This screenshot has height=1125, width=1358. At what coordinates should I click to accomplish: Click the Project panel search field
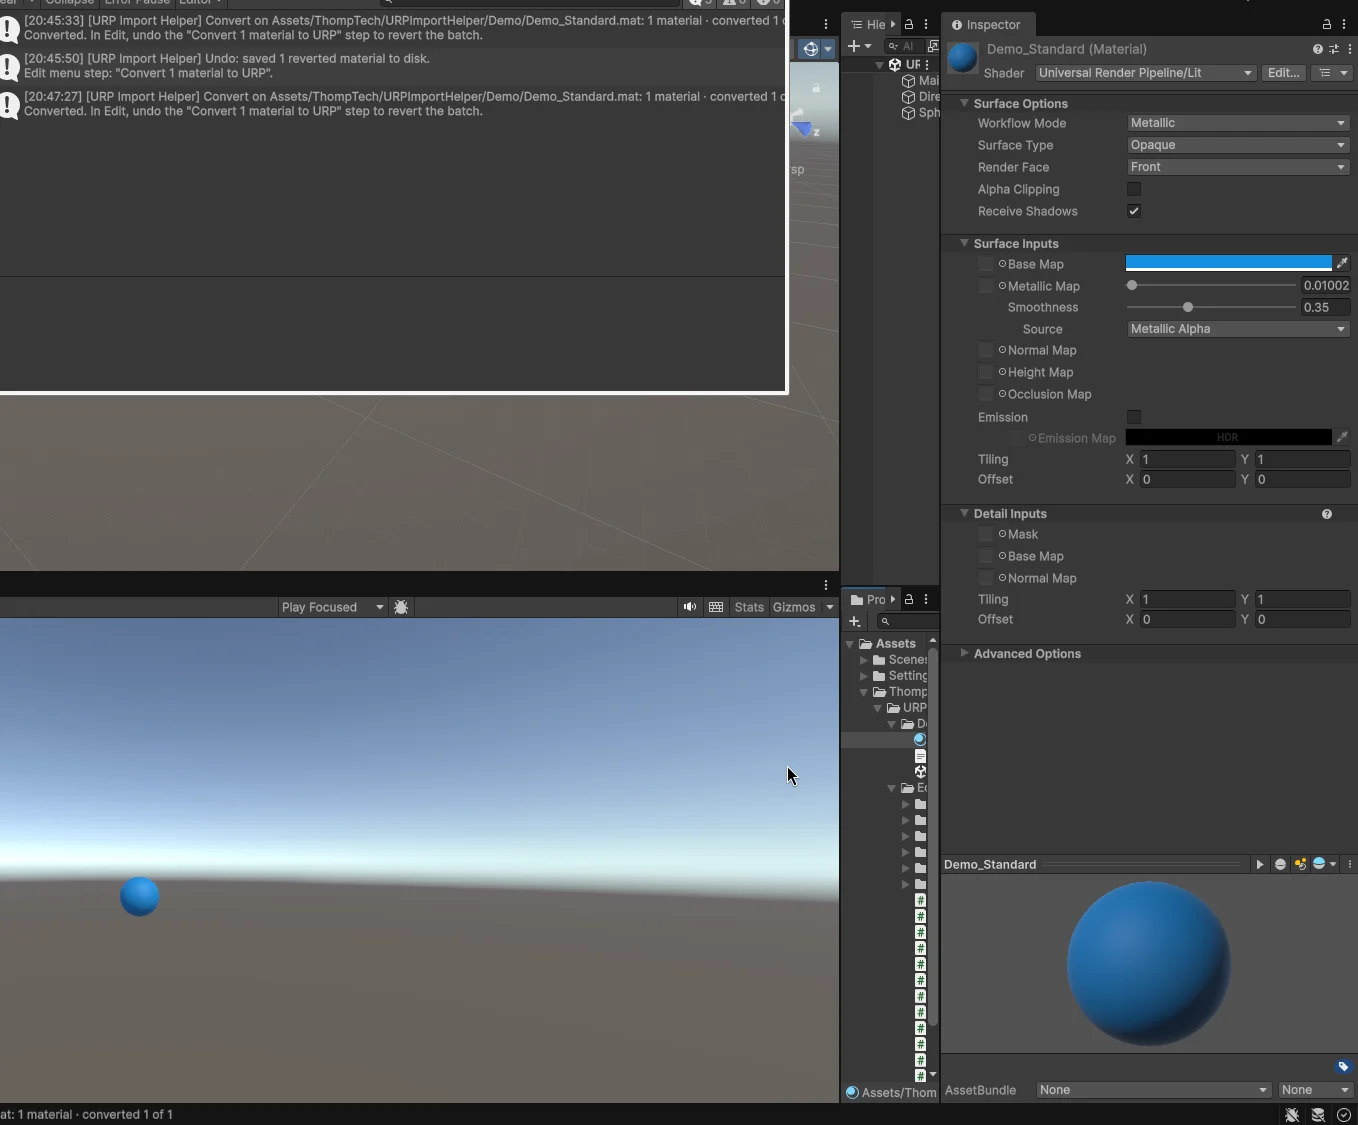pyautogui.click(x=907, y=621)
